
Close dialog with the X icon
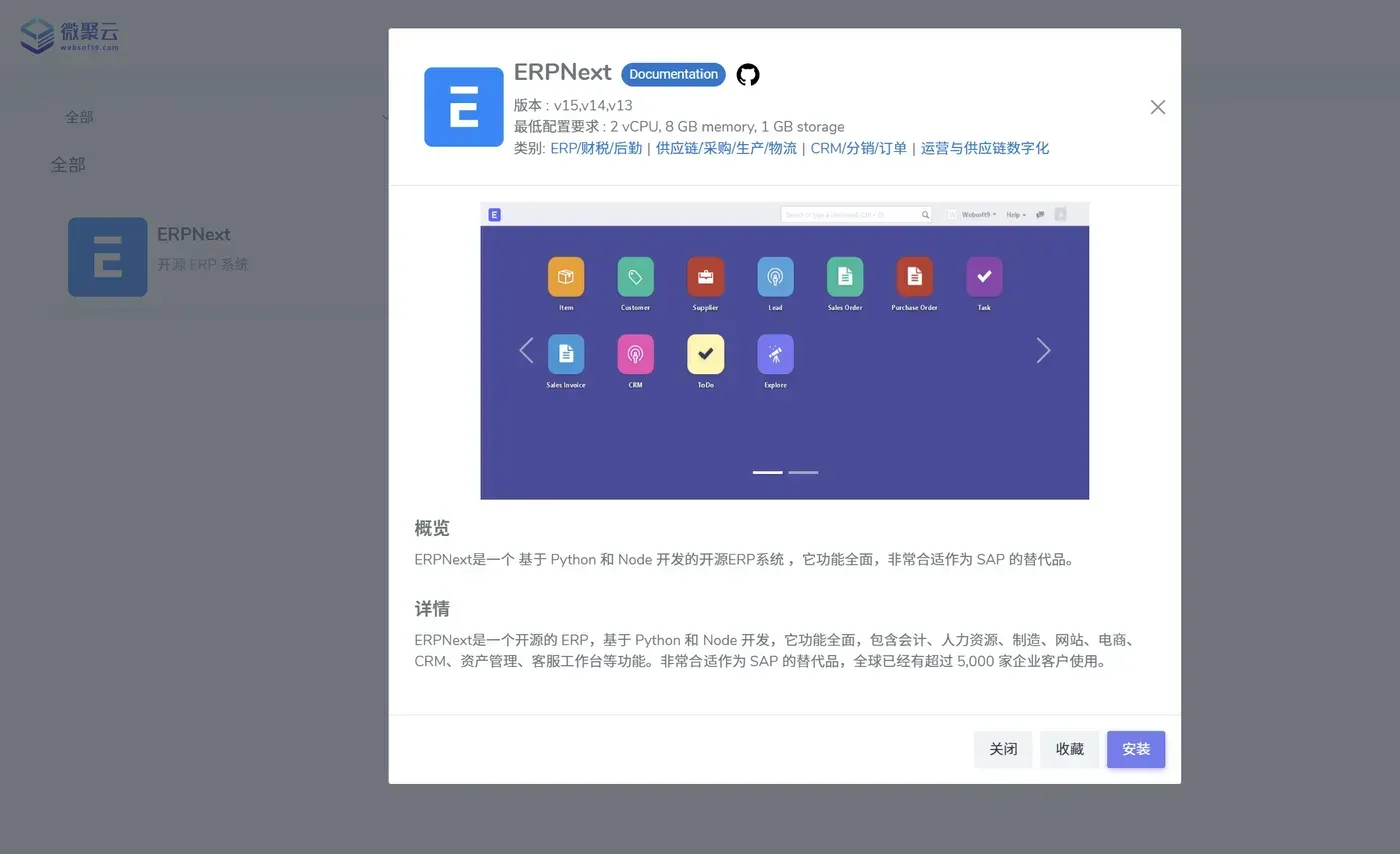tap(1158, 107)
